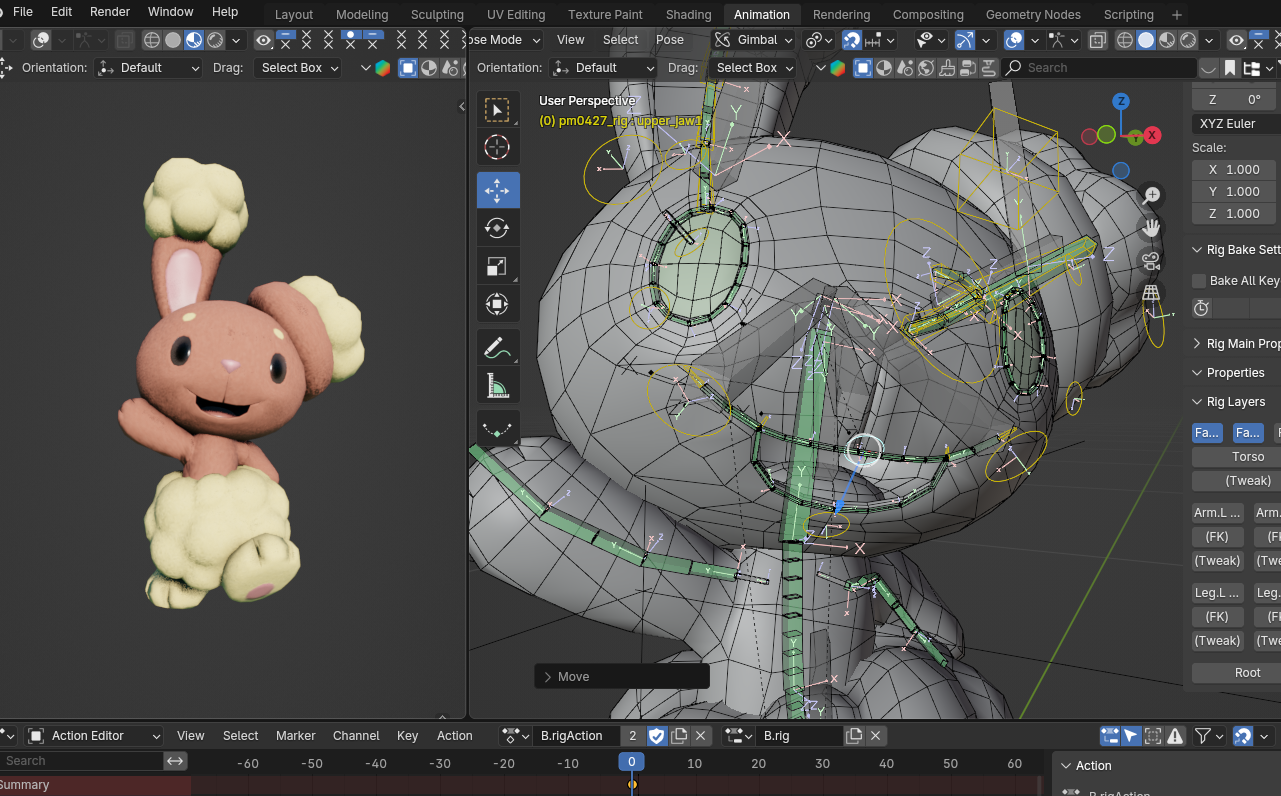Click the red X axis gizmo ball
1281x796 pixels.
click(x=1152, y=134)
